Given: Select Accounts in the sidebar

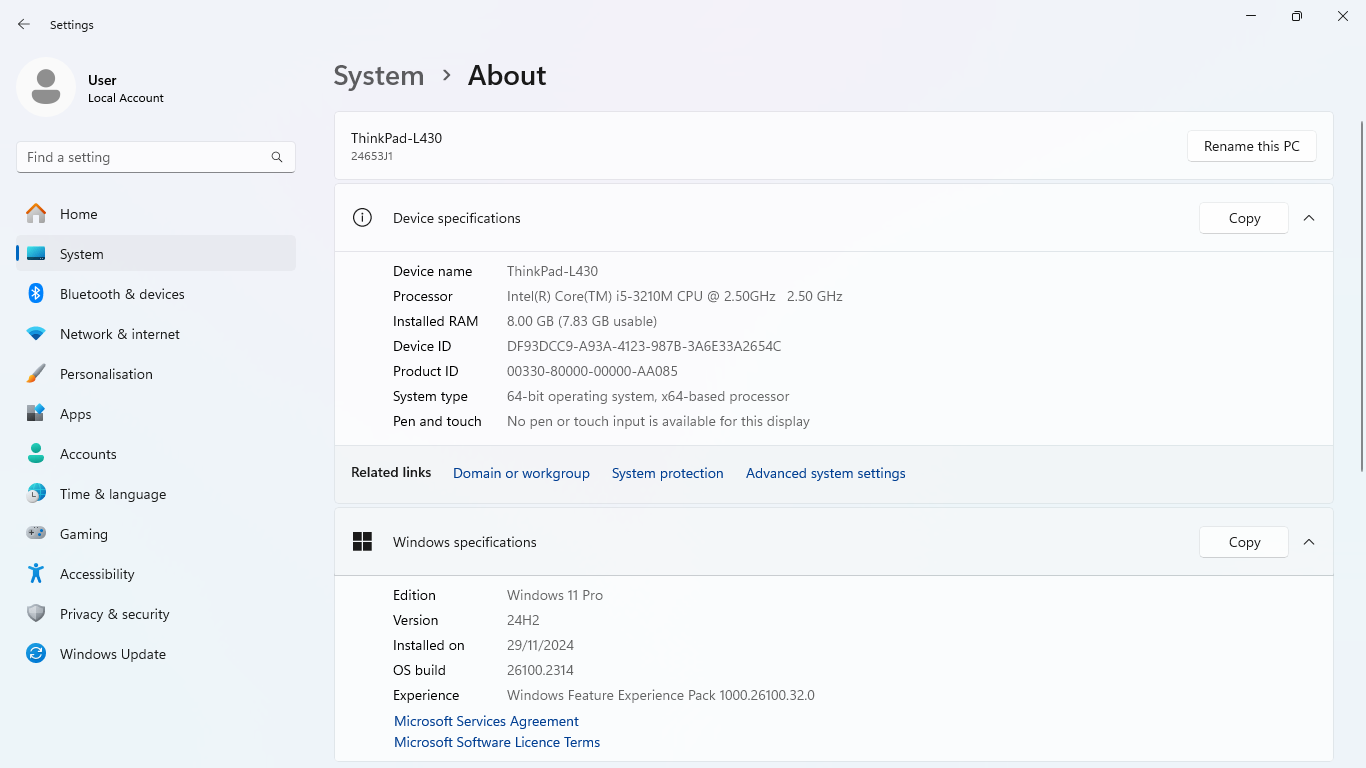Looking at the screenshot, I should tap(156, 454).
